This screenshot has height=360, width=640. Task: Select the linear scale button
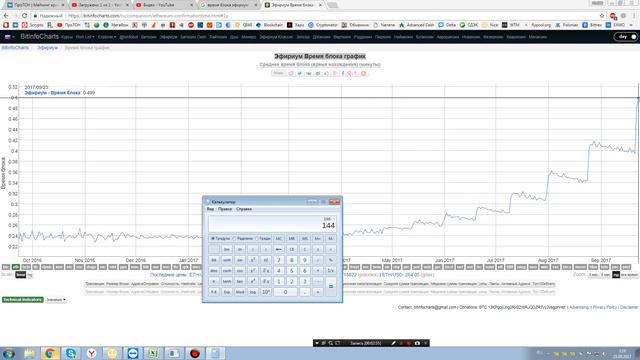click(x=20, y=275)
